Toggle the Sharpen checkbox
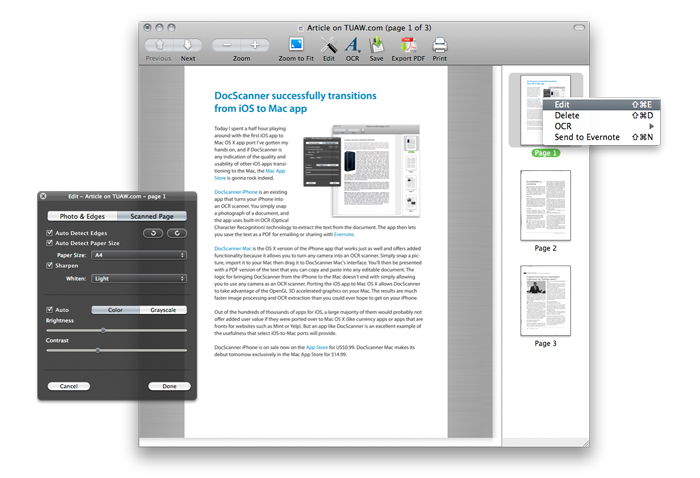 50,265
